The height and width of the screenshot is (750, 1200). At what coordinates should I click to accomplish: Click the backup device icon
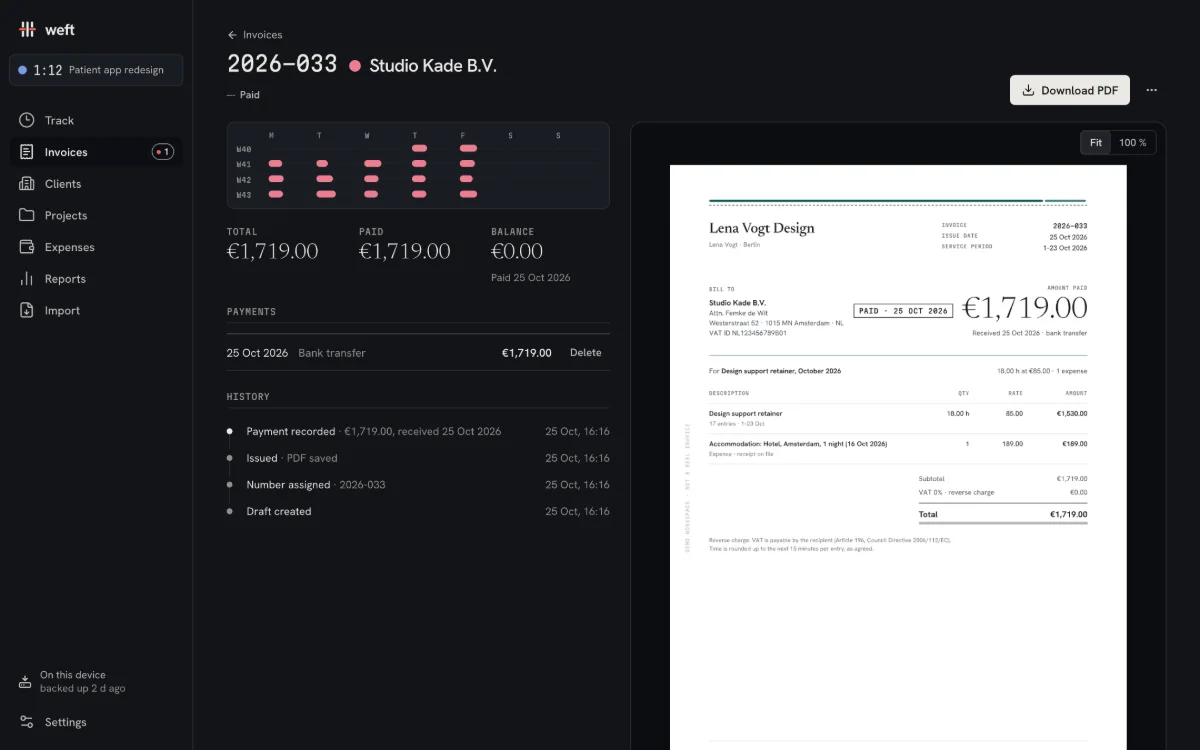coord(26,682)
